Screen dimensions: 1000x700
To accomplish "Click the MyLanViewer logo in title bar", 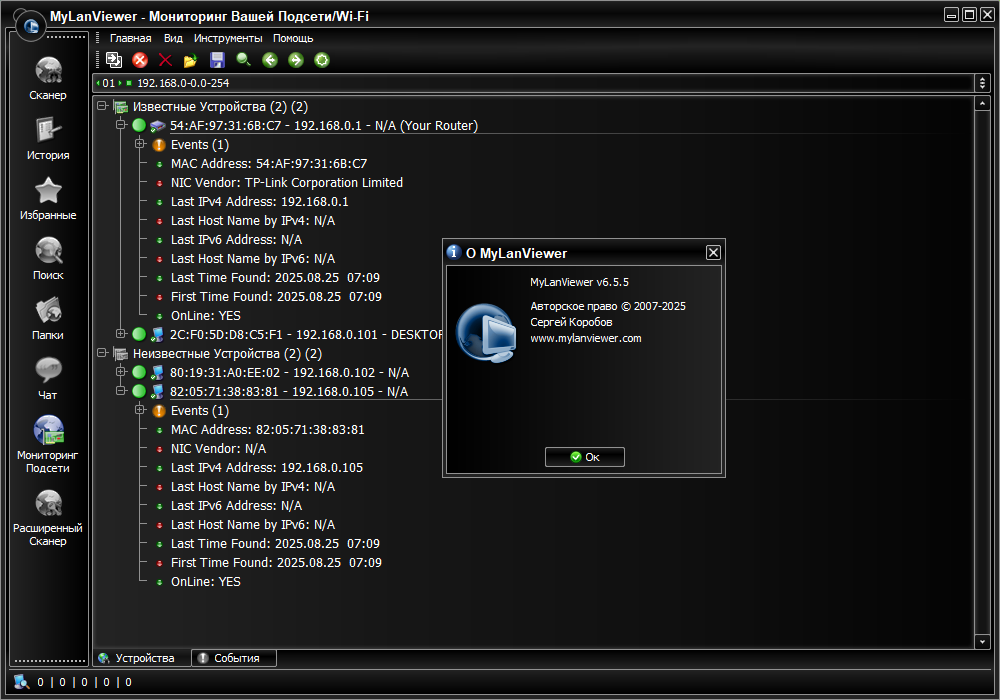I will point(30,26).
